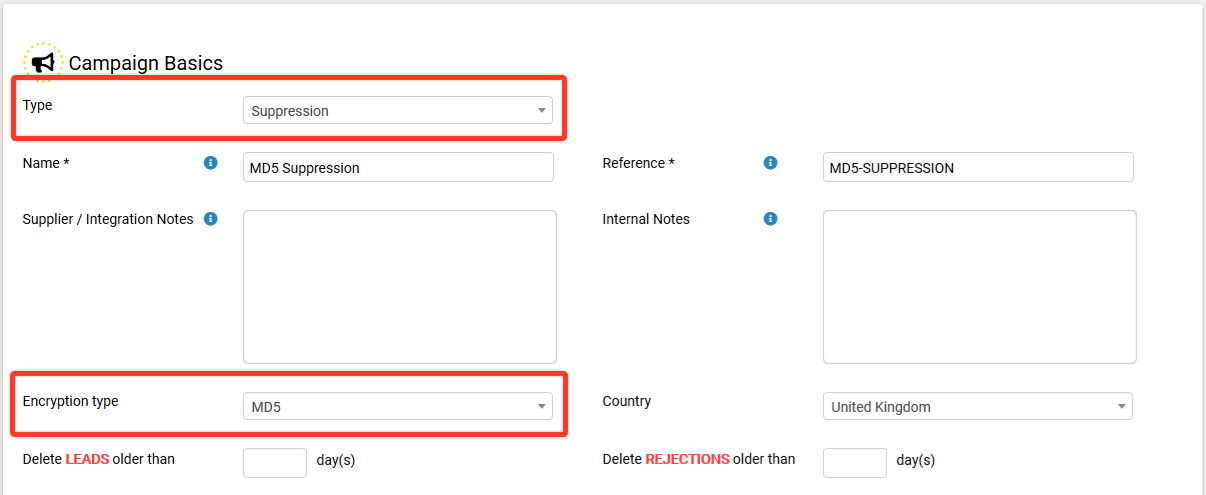Click the Supplier / Integration Notes label
Viewport: 1206px width, 495px height.
[108, 219]
